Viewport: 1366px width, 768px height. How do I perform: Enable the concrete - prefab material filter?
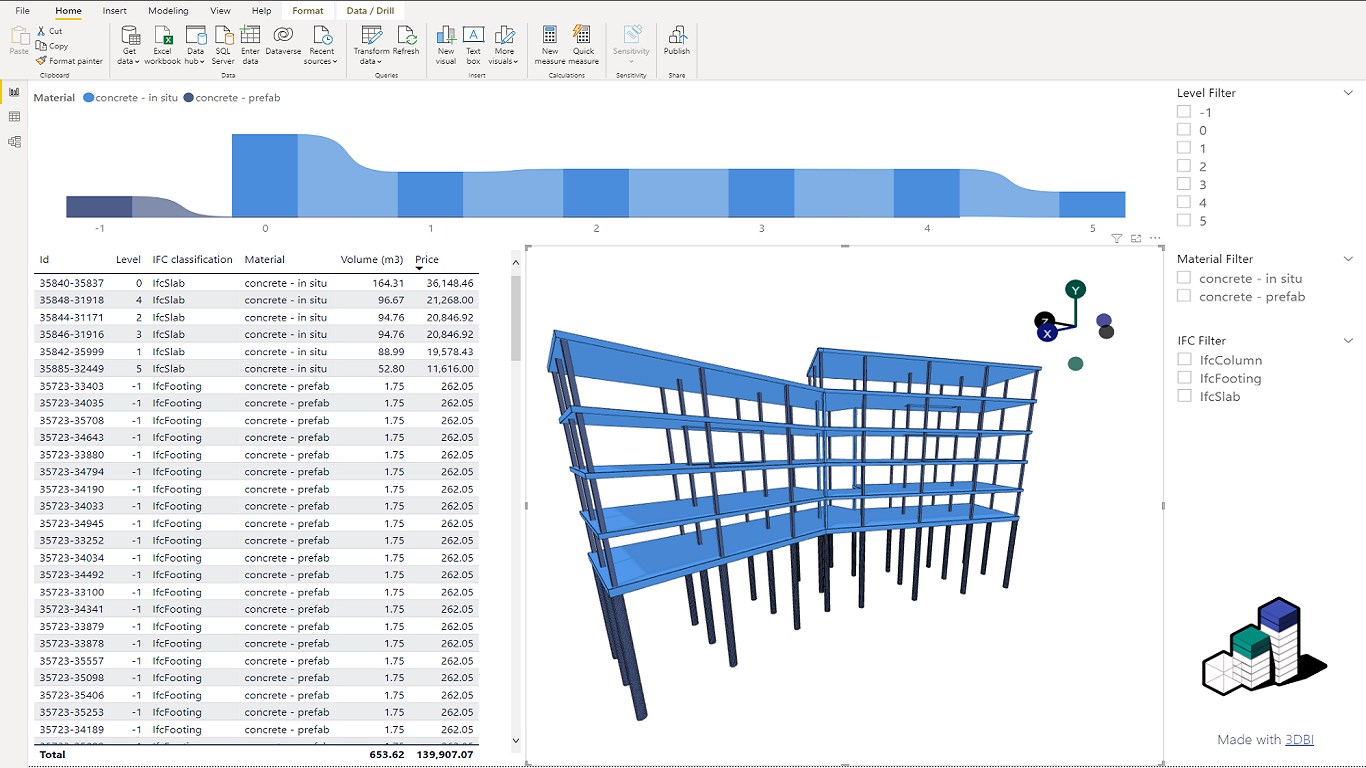(1184, 296)
